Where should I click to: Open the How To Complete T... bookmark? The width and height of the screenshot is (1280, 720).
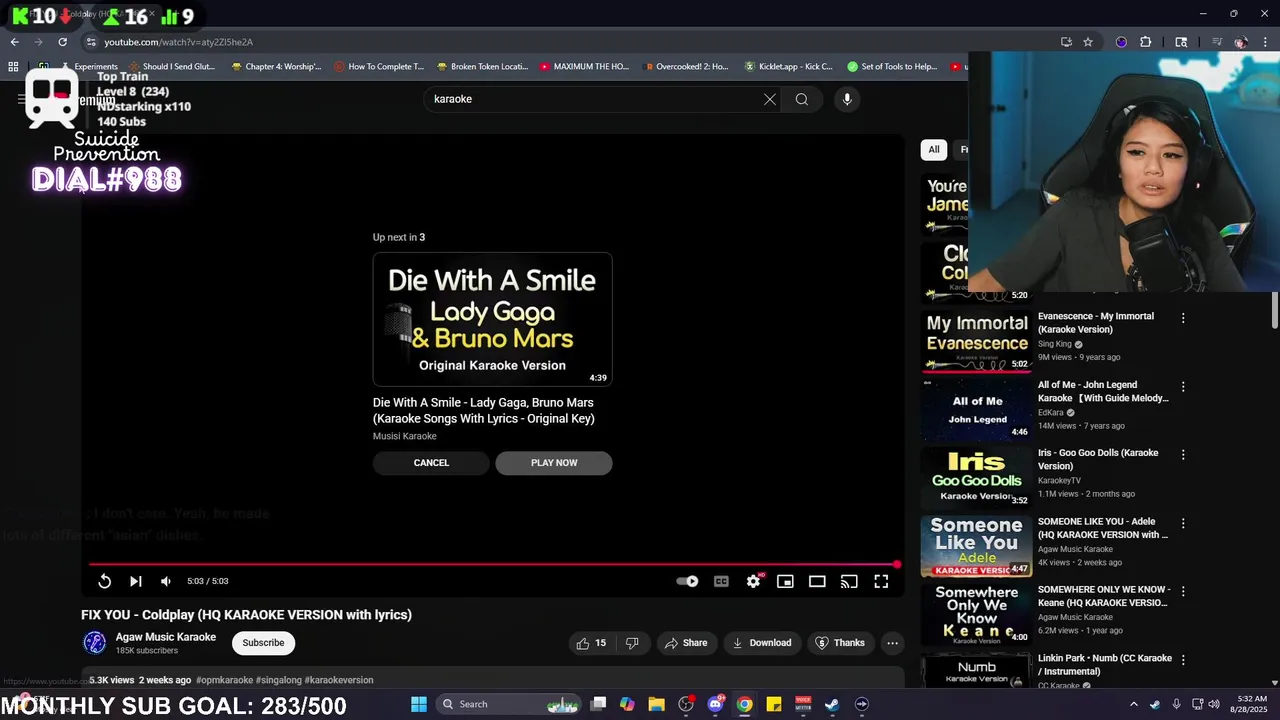pos(379,67)
